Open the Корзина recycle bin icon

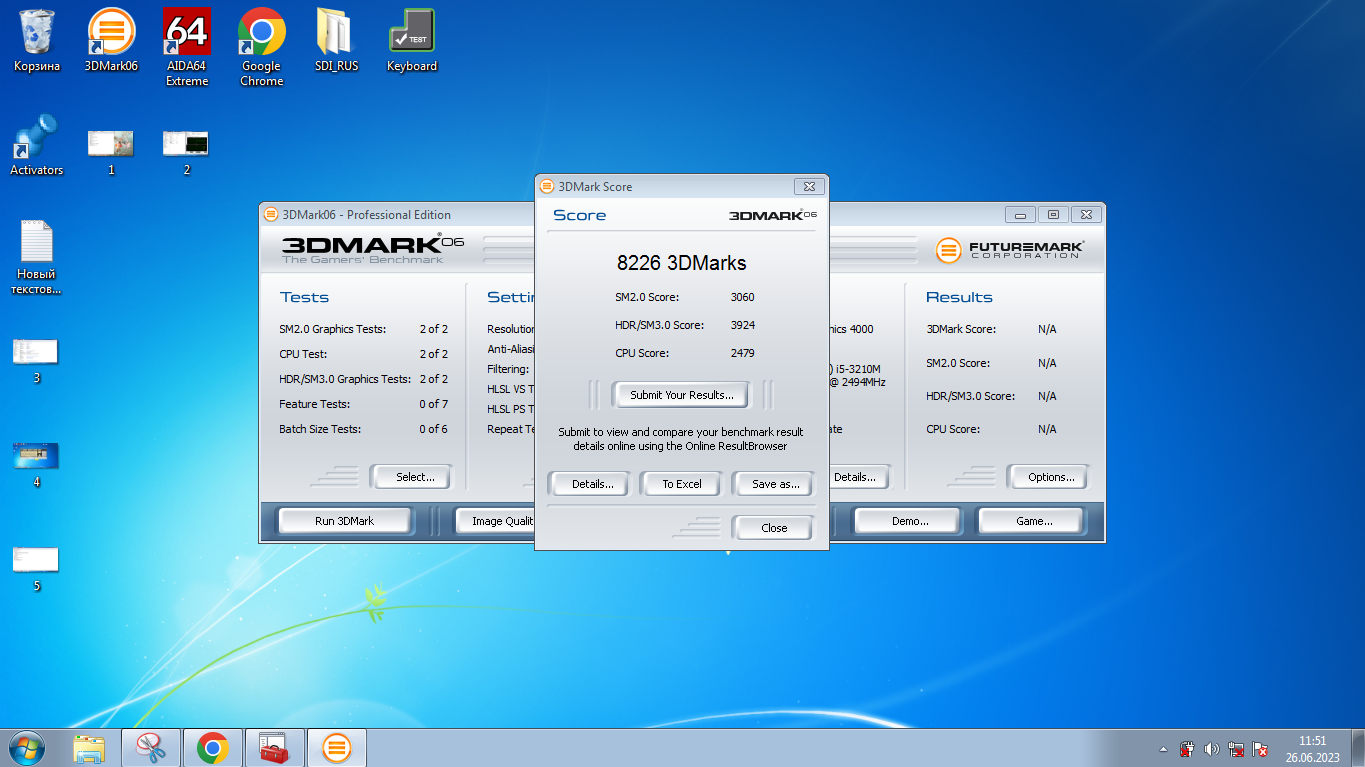pyautogui.click(x=37, y=41)
